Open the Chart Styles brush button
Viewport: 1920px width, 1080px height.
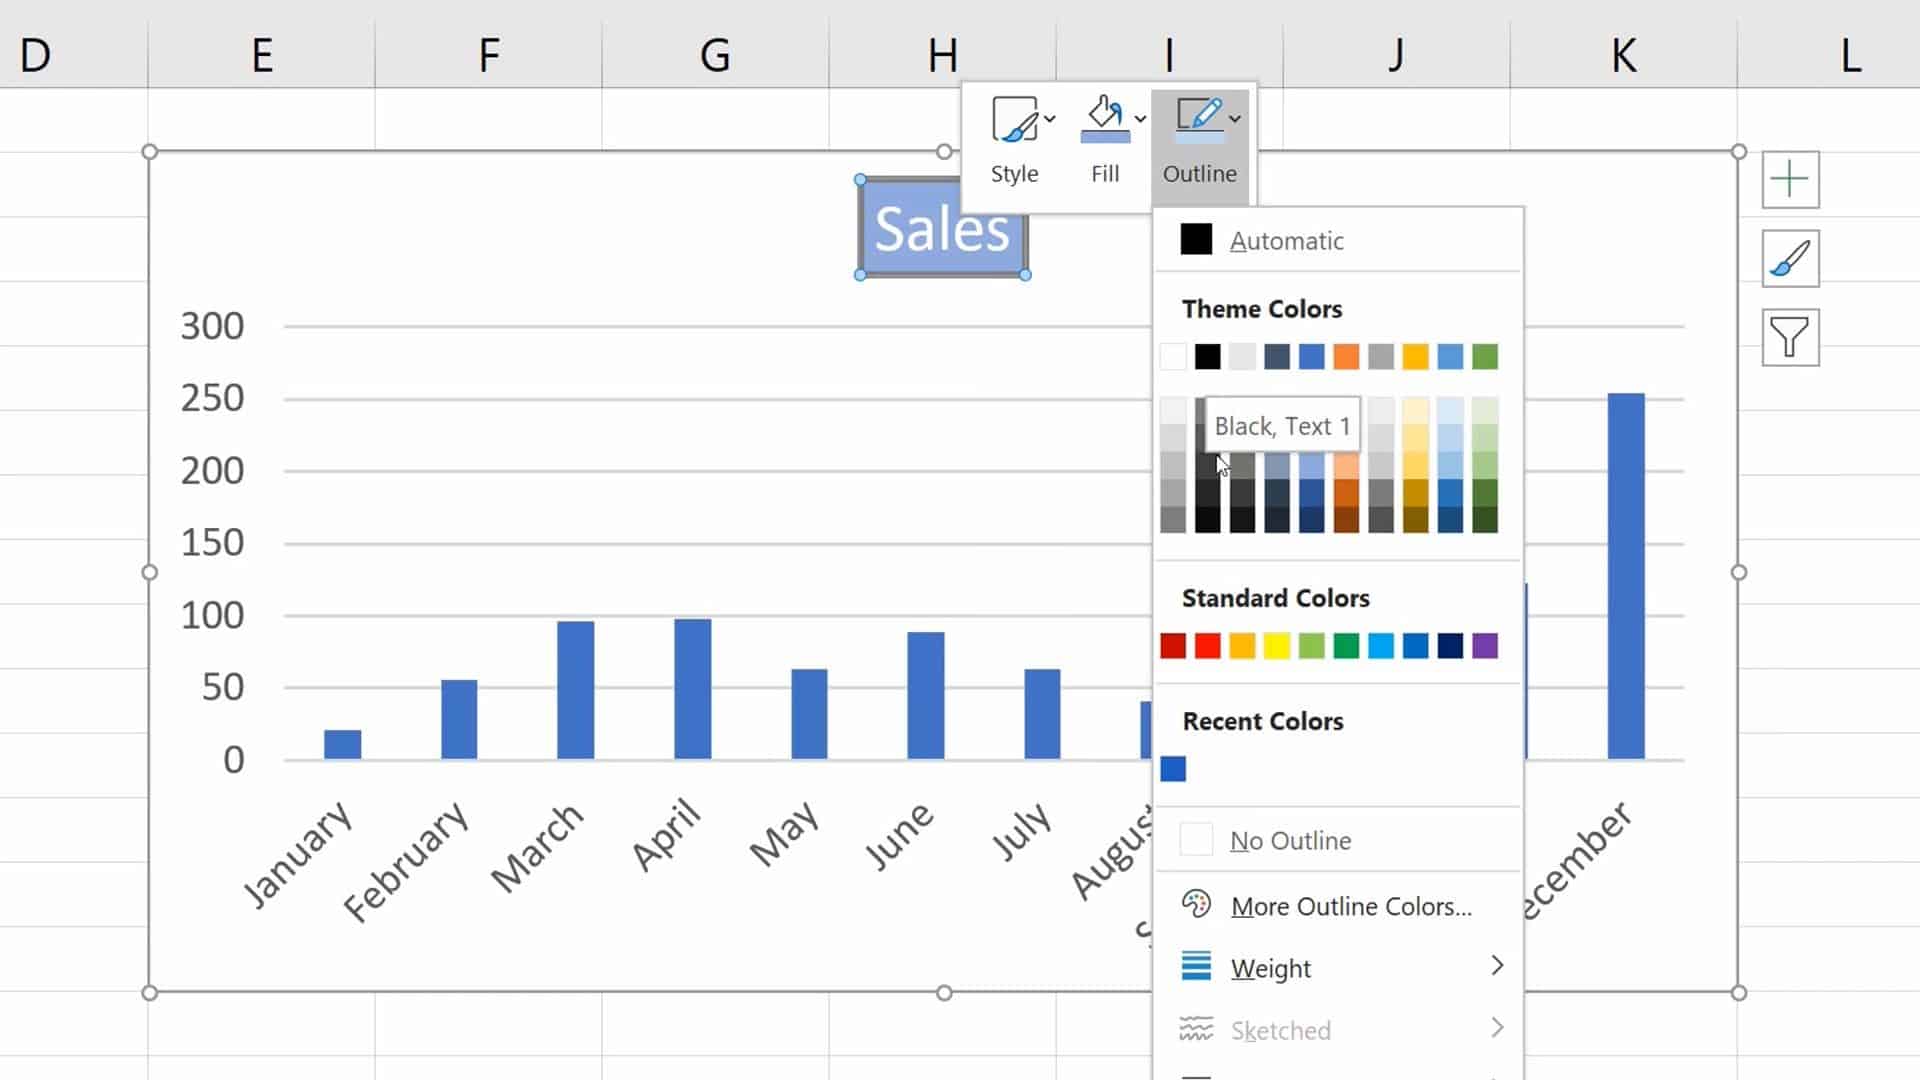(1790, 259)
